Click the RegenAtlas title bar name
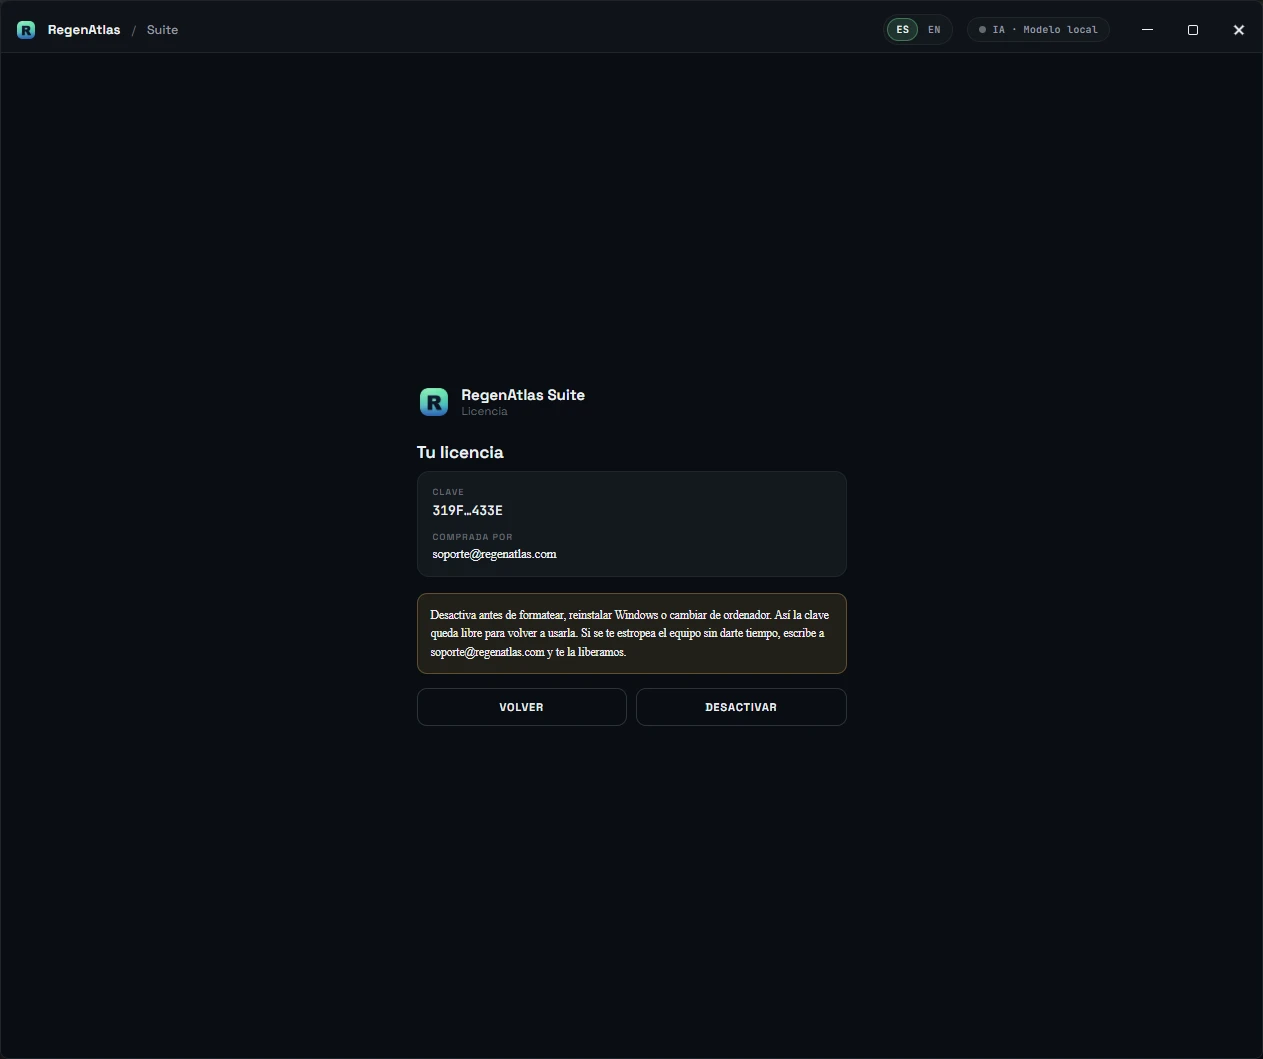 (x=84, y=30)
